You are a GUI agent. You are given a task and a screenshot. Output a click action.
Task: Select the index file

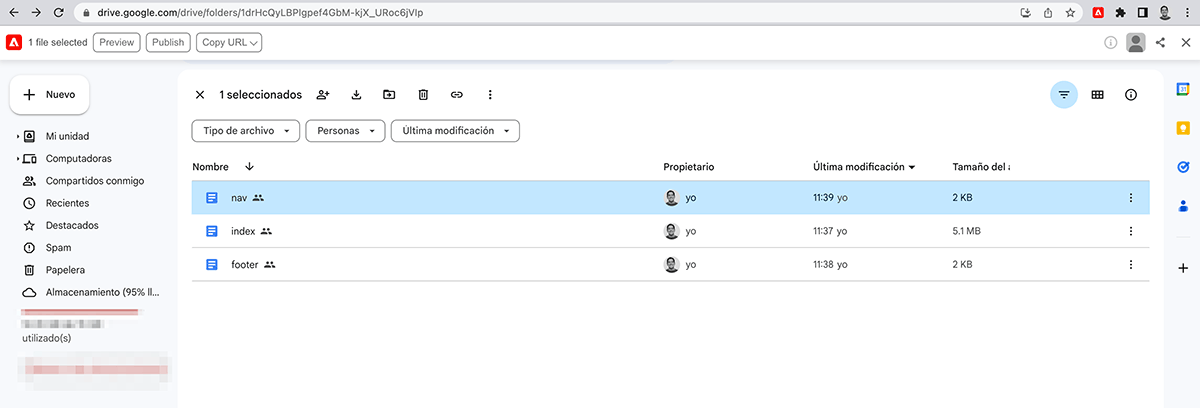pyautogui.click(x=670, y=231)
